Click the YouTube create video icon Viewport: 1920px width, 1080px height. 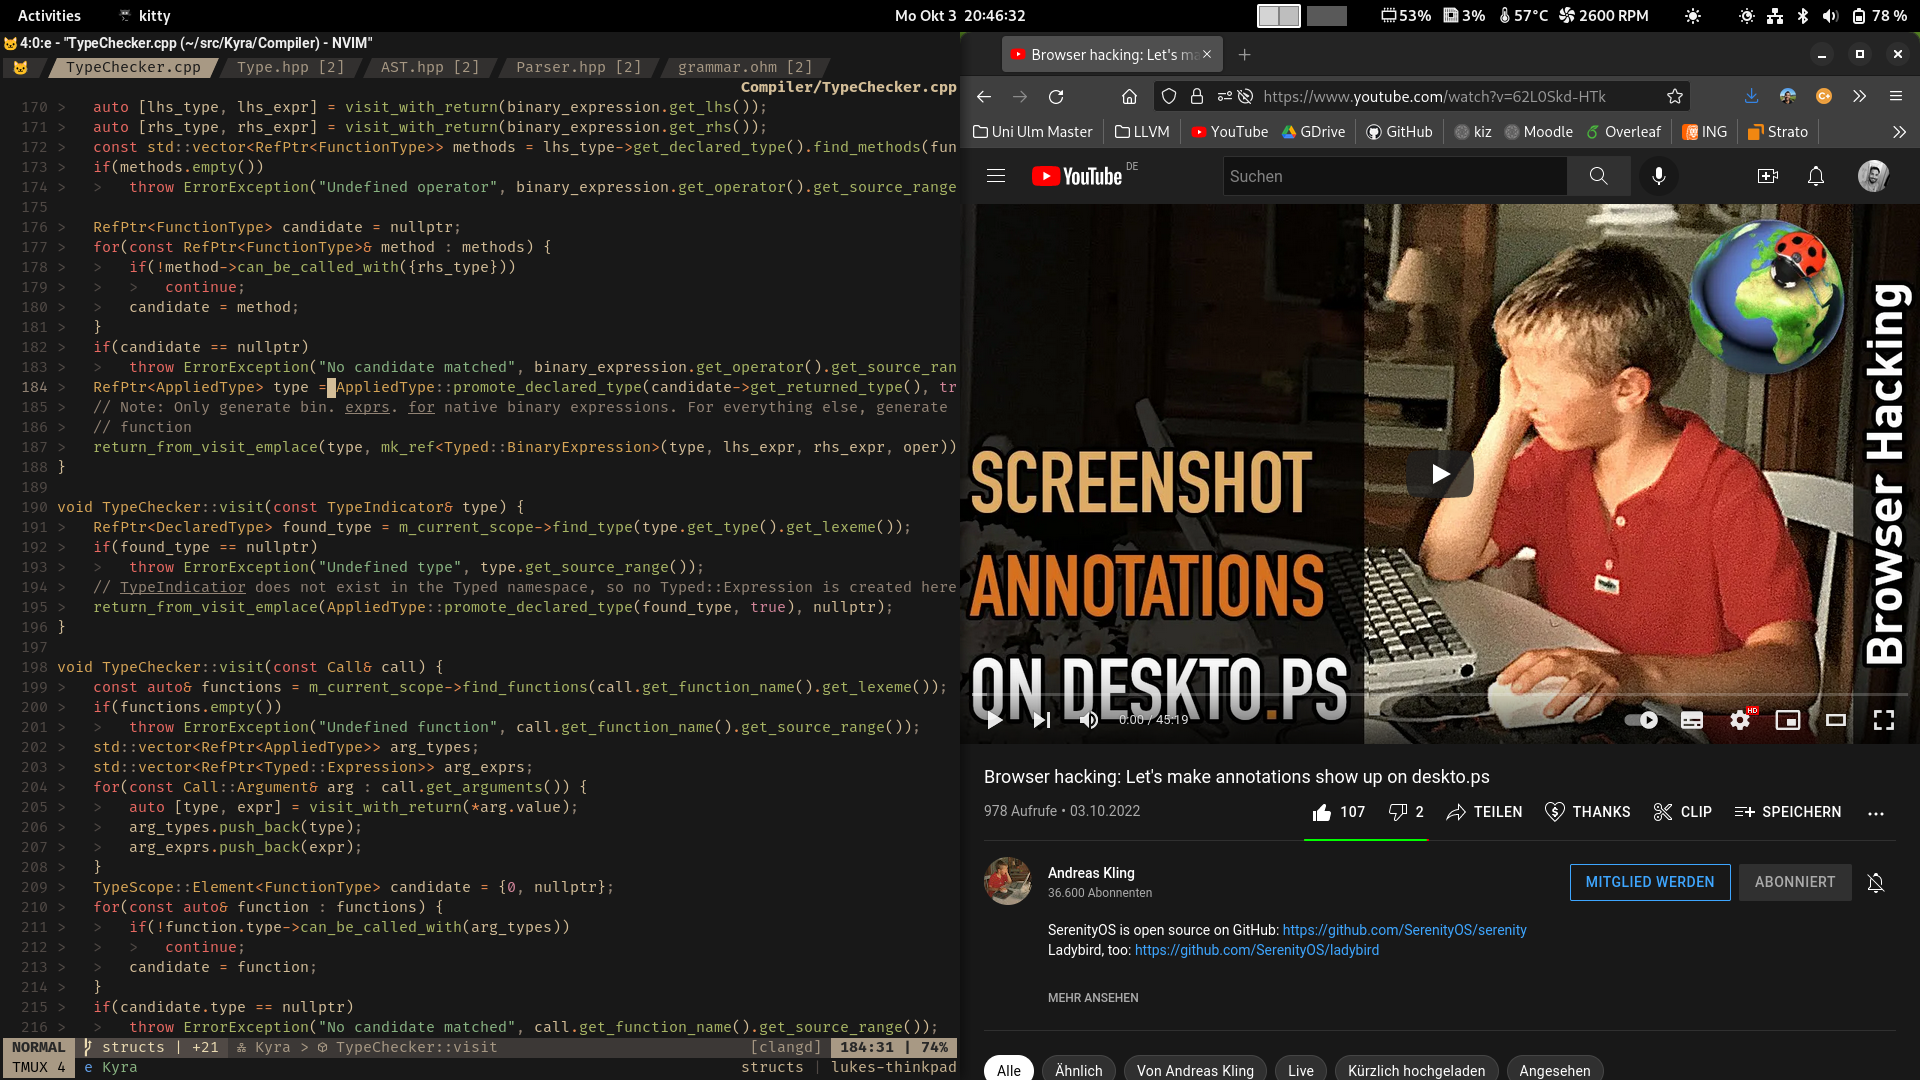click(1767, 176)
